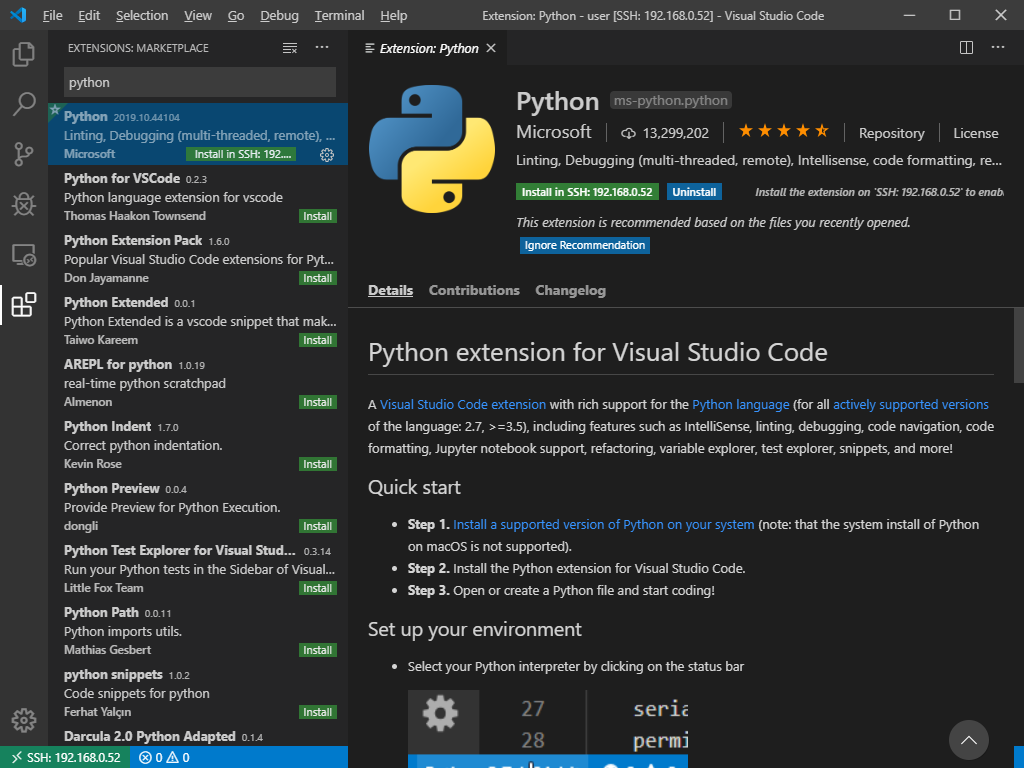Open the actively supported versions link

[911, 404]
